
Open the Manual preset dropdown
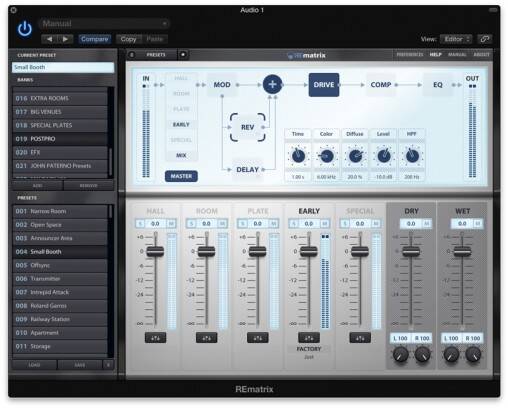pyautogui.click(x=104, y=24)
